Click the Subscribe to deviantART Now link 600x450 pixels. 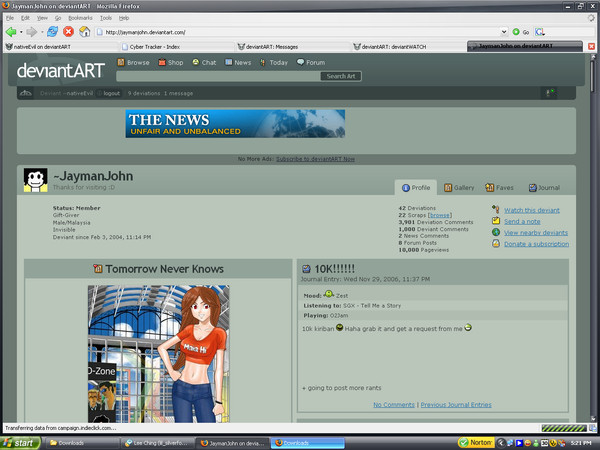[x=315, y=159]
